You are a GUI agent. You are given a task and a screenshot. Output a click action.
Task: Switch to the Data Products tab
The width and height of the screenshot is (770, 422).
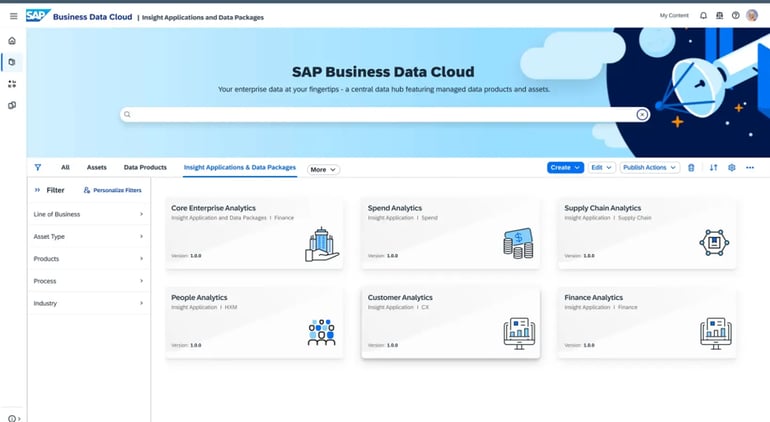pos(145,168)
